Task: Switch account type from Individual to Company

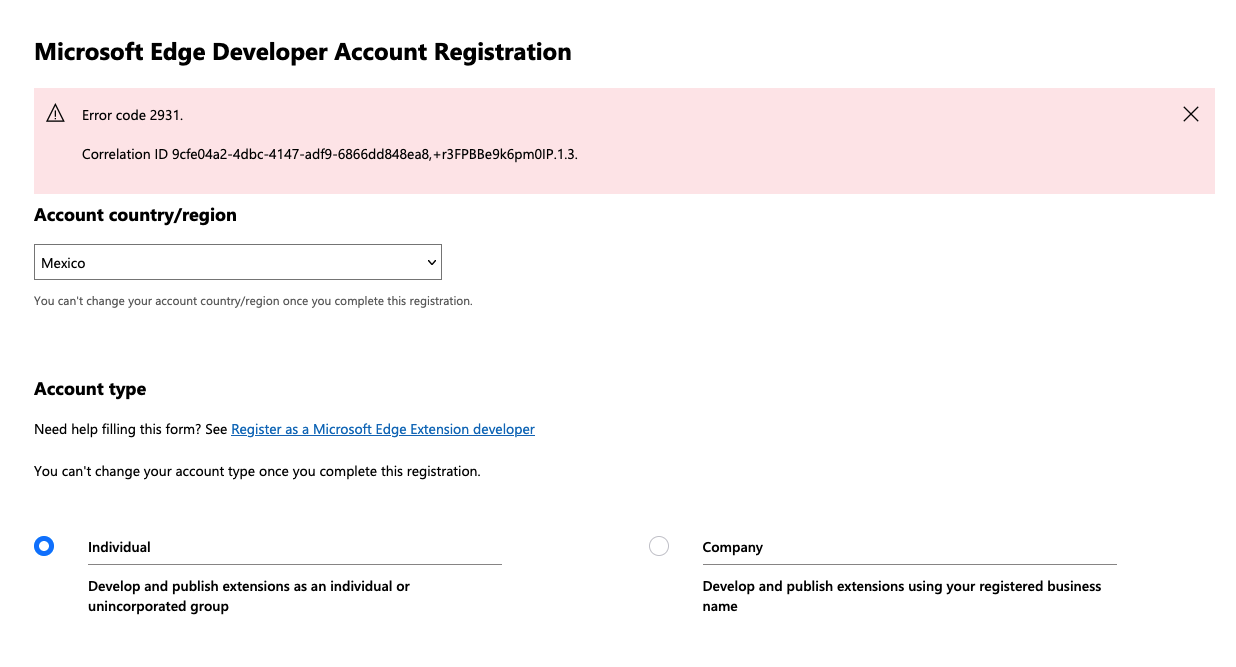Action: coord(659,546)
